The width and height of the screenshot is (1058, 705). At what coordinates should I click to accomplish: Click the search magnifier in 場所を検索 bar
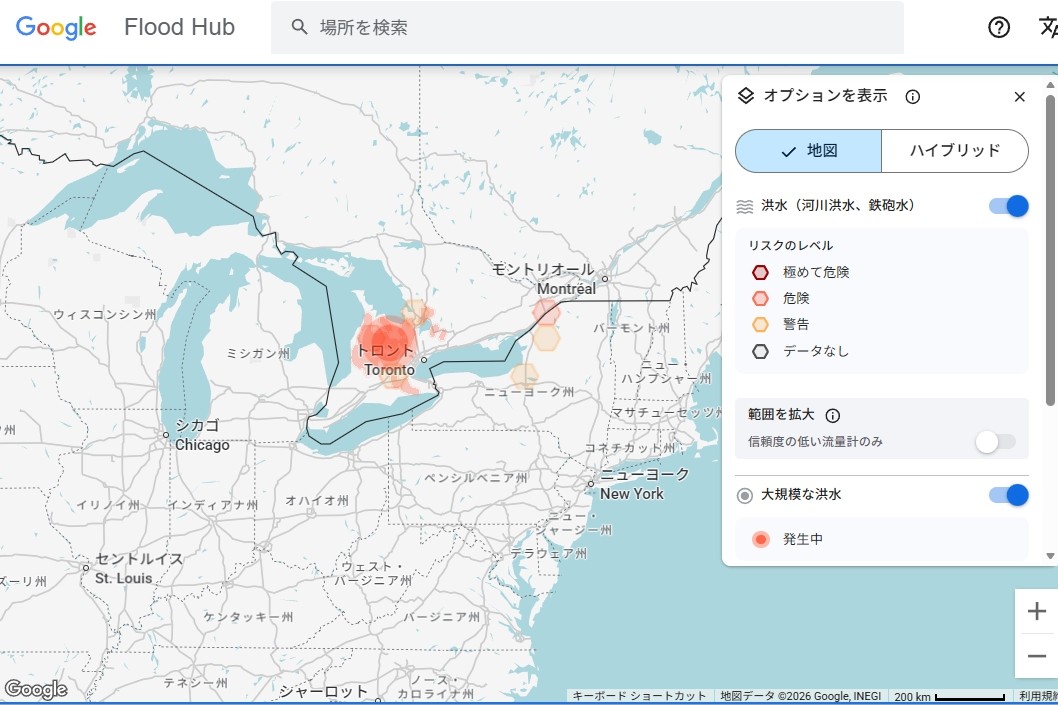[299, 27]
